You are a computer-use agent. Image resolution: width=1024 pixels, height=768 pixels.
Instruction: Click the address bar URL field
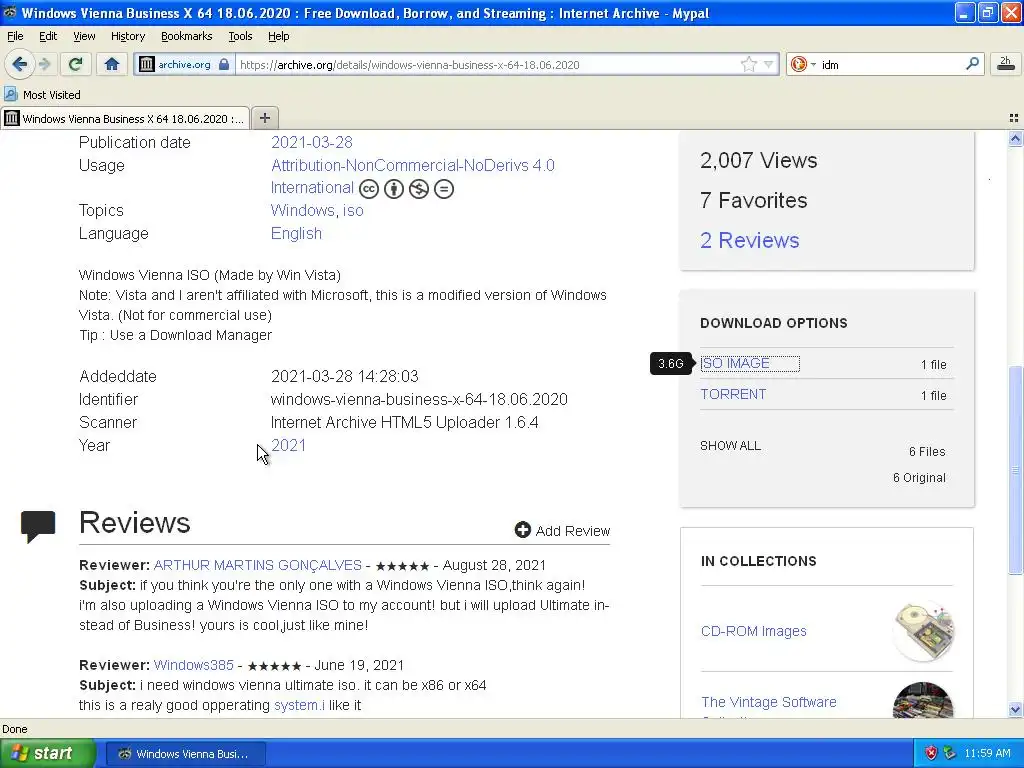pyautogui.click(x=487, y=64)
